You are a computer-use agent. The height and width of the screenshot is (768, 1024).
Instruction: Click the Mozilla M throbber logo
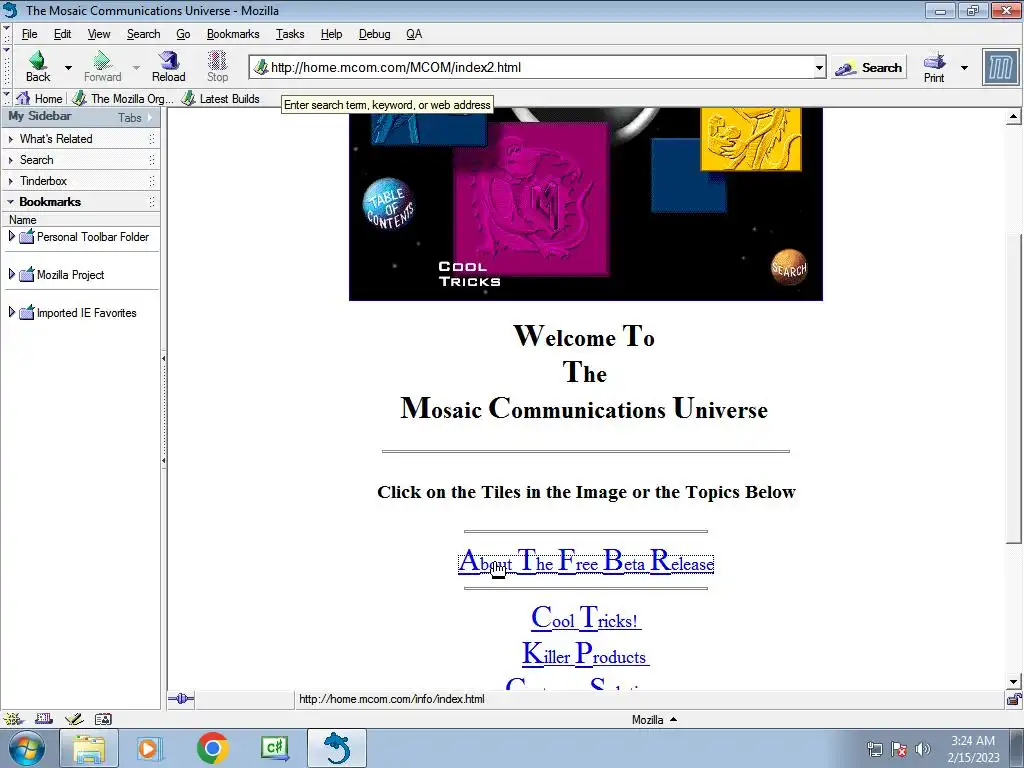pyautogui.click(x=1000, y=67)
